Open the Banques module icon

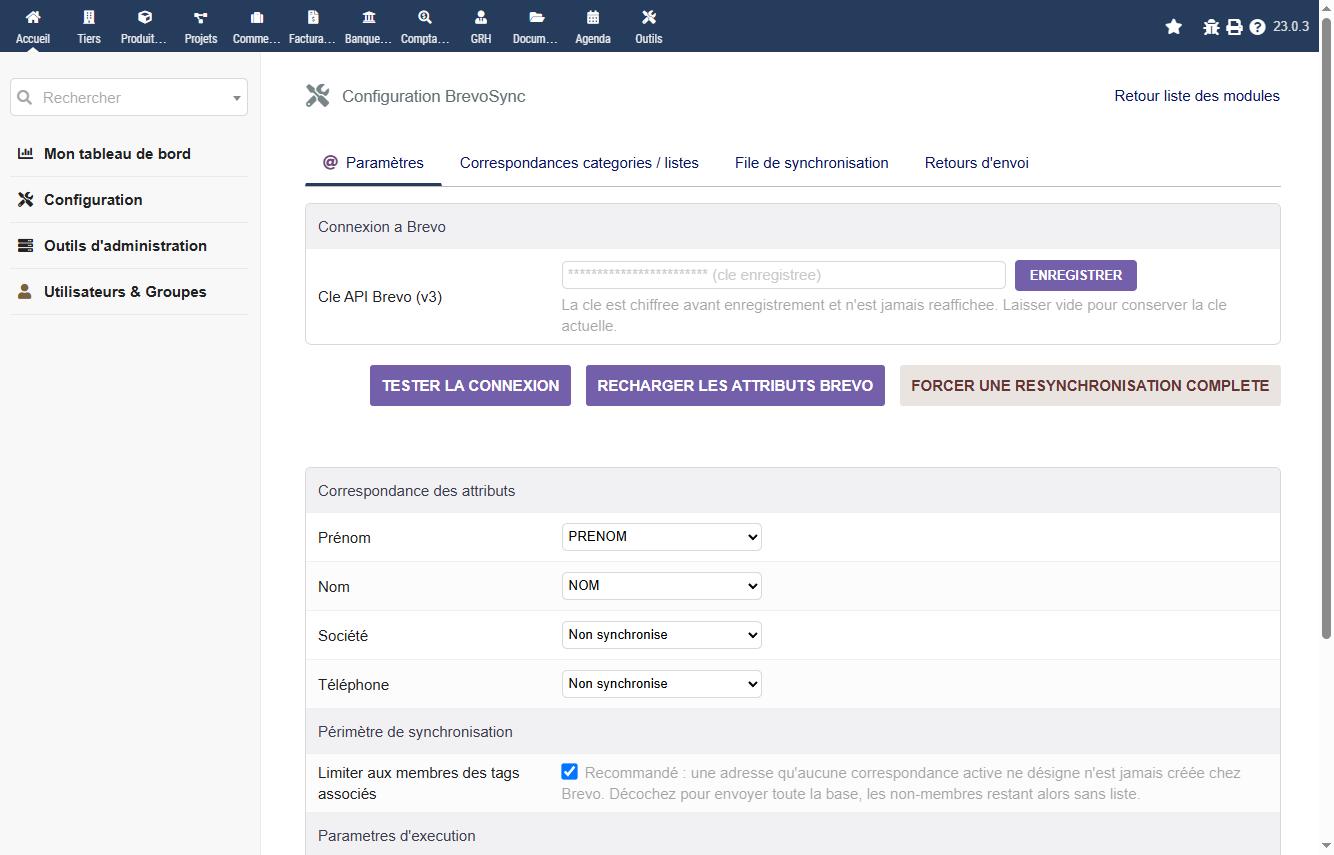(x=369, y=17)
